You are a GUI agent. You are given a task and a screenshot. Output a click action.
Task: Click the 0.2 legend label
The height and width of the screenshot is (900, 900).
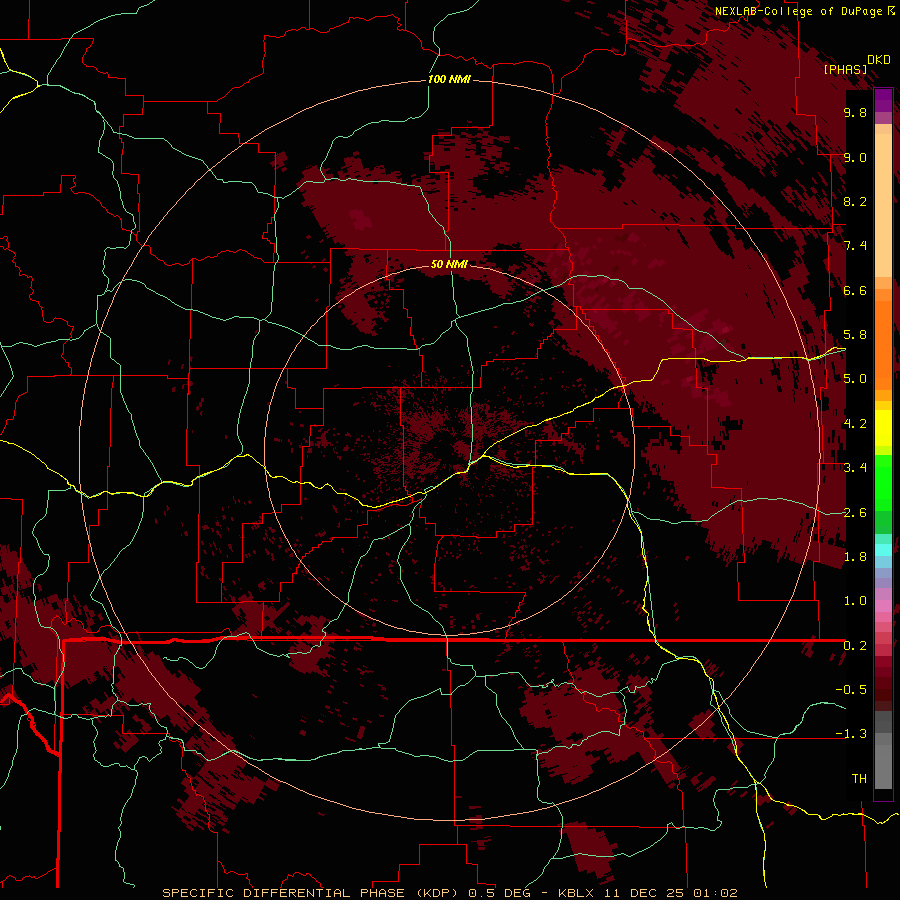(x=855, y=646)
